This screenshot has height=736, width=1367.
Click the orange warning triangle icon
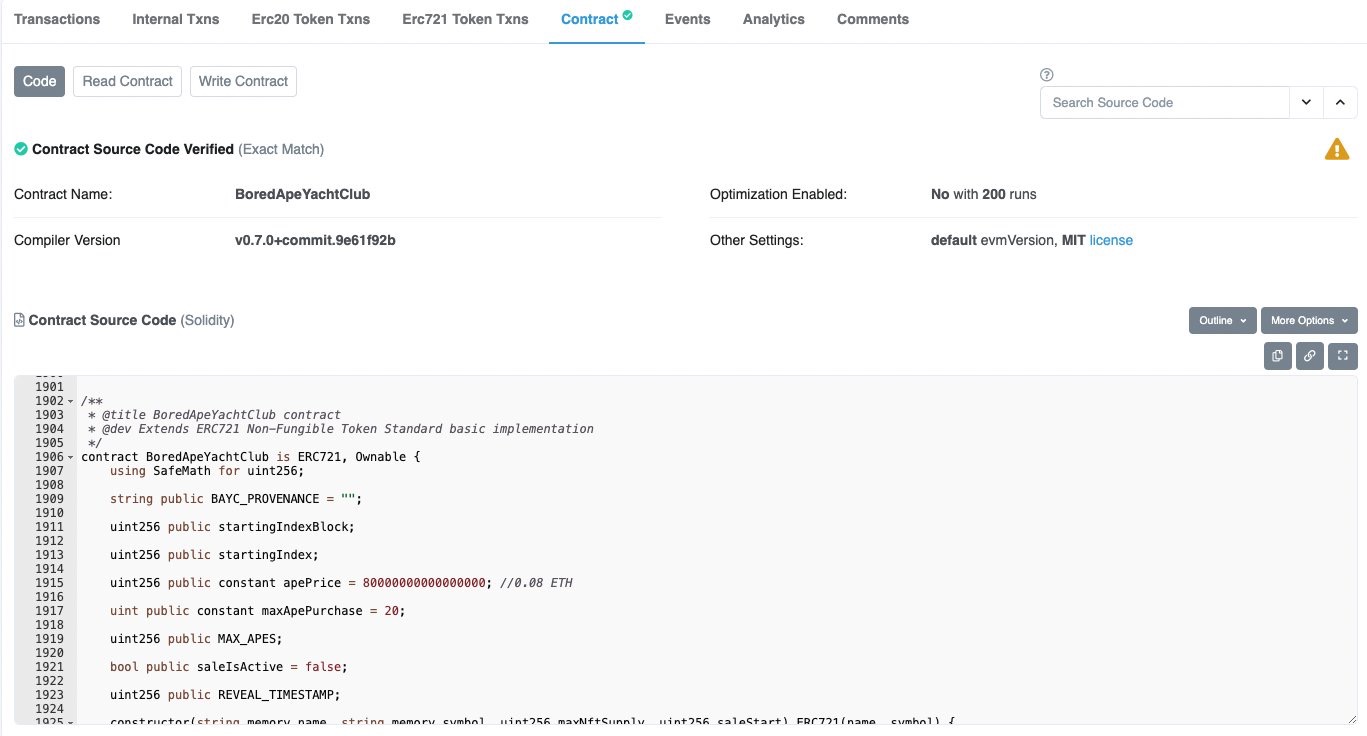point(1337,150)
